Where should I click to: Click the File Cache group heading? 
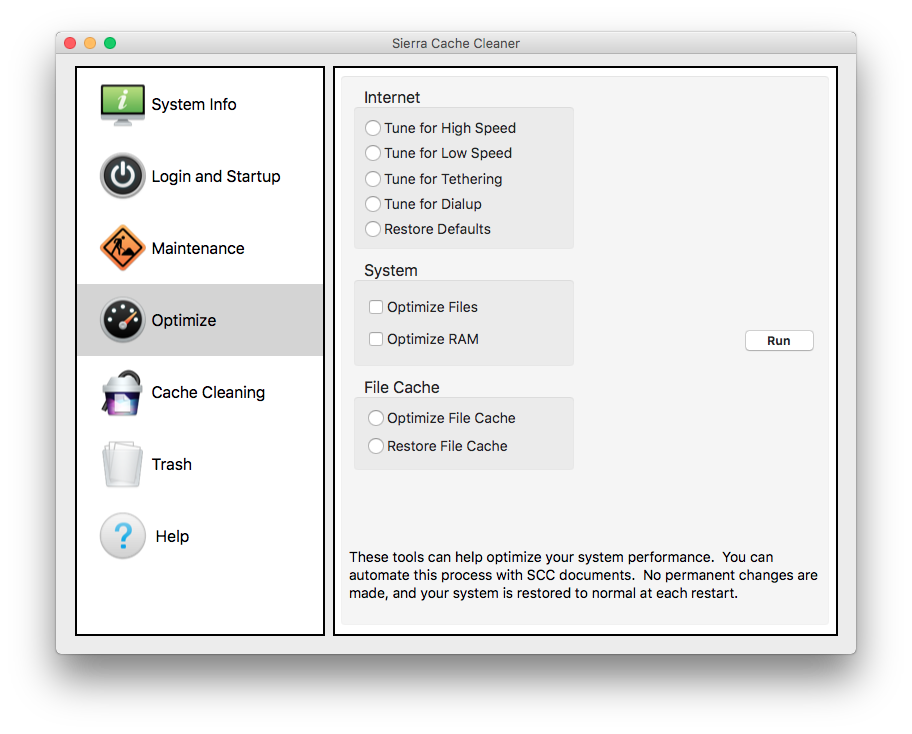pyautogui.click(x=401, y=387)
